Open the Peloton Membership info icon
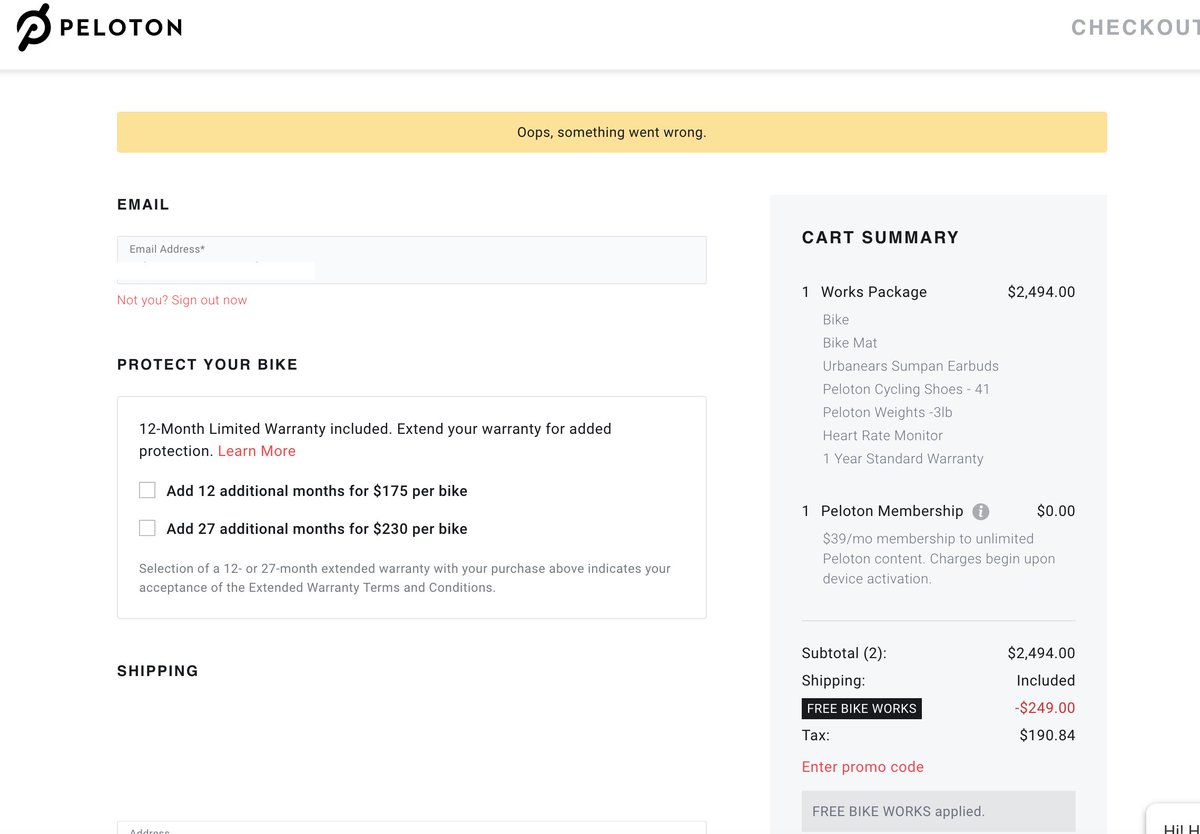The image size is (1200, 834). point(981,511)
